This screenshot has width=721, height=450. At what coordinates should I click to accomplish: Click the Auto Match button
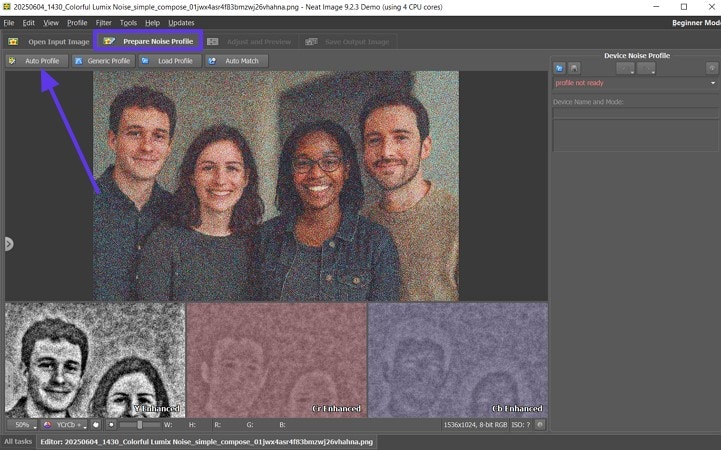pos(236,61)
